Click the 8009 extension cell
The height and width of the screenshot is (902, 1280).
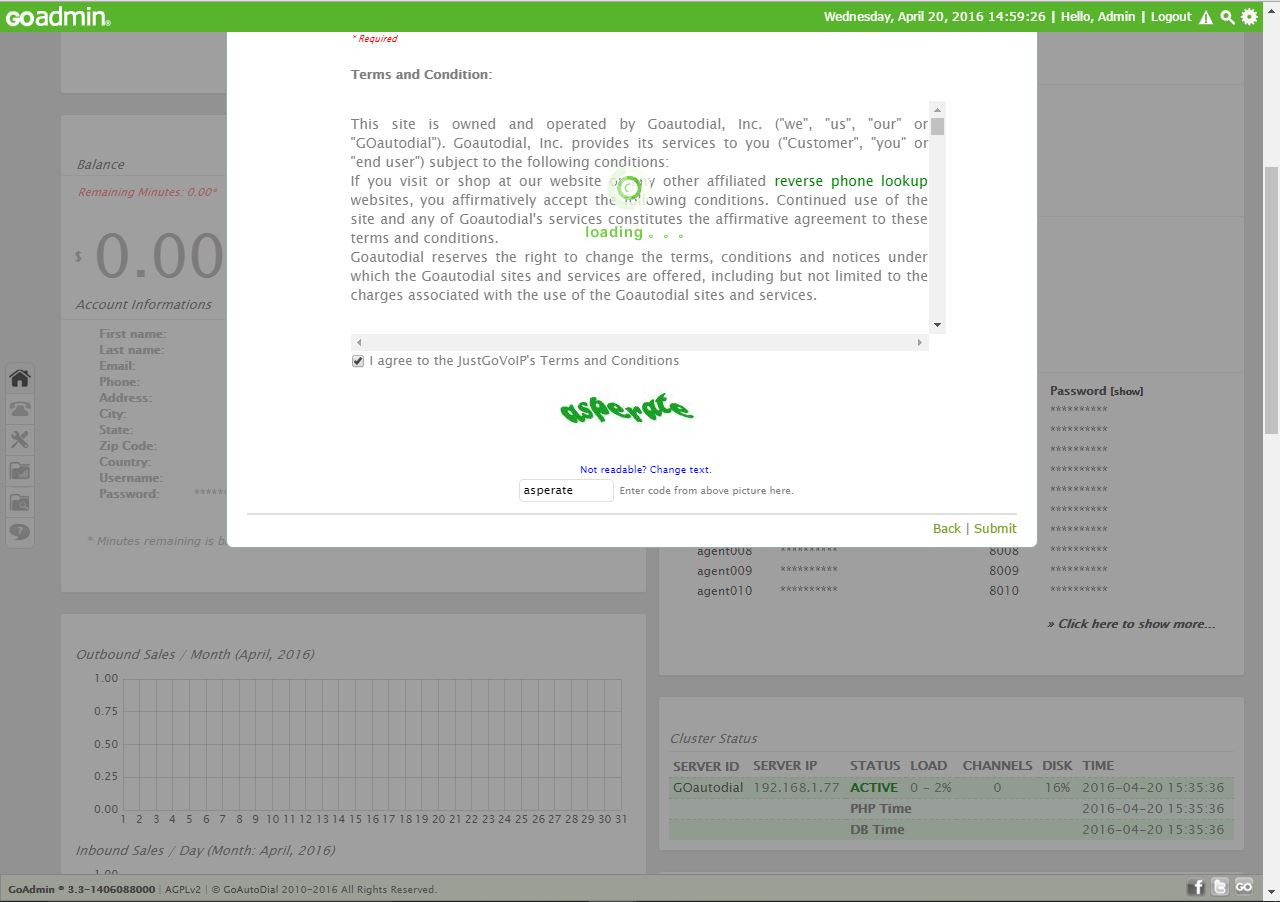[x=1004, y=571]
